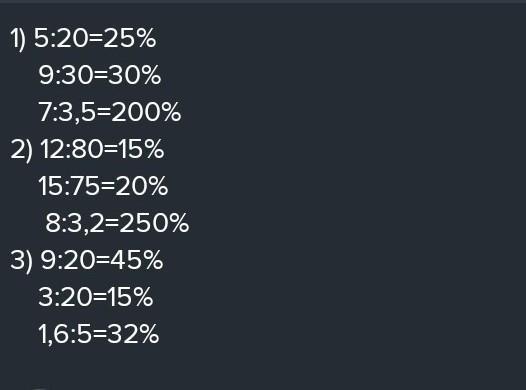Click the line 15:75=20%
Image resolution: width=526 pixels, height=390 pixels.
coord(103,186)
